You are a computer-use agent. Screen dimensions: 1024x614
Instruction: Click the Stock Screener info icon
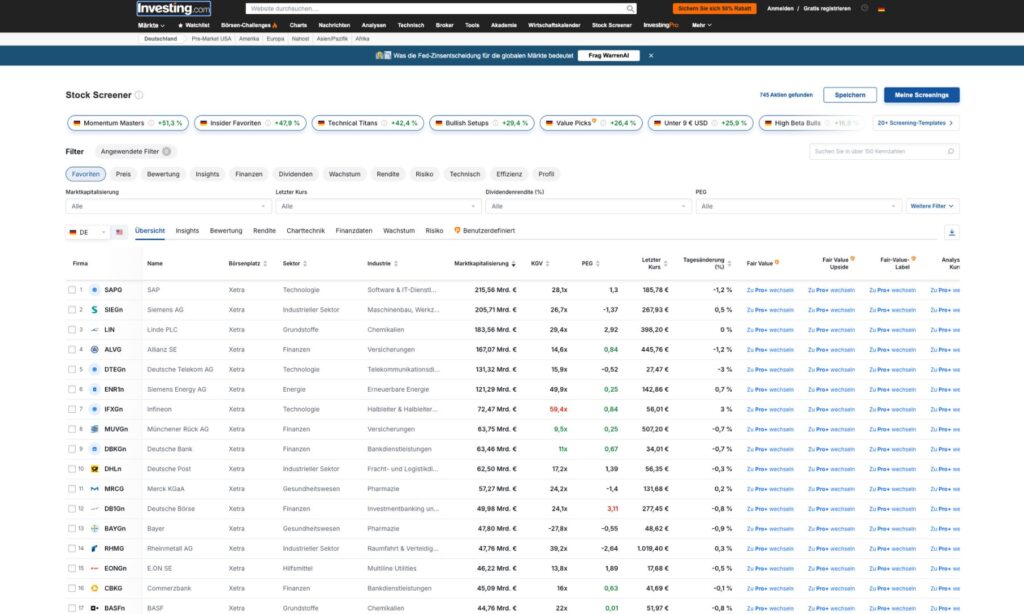pyautogui.click(x=138, y=95)
